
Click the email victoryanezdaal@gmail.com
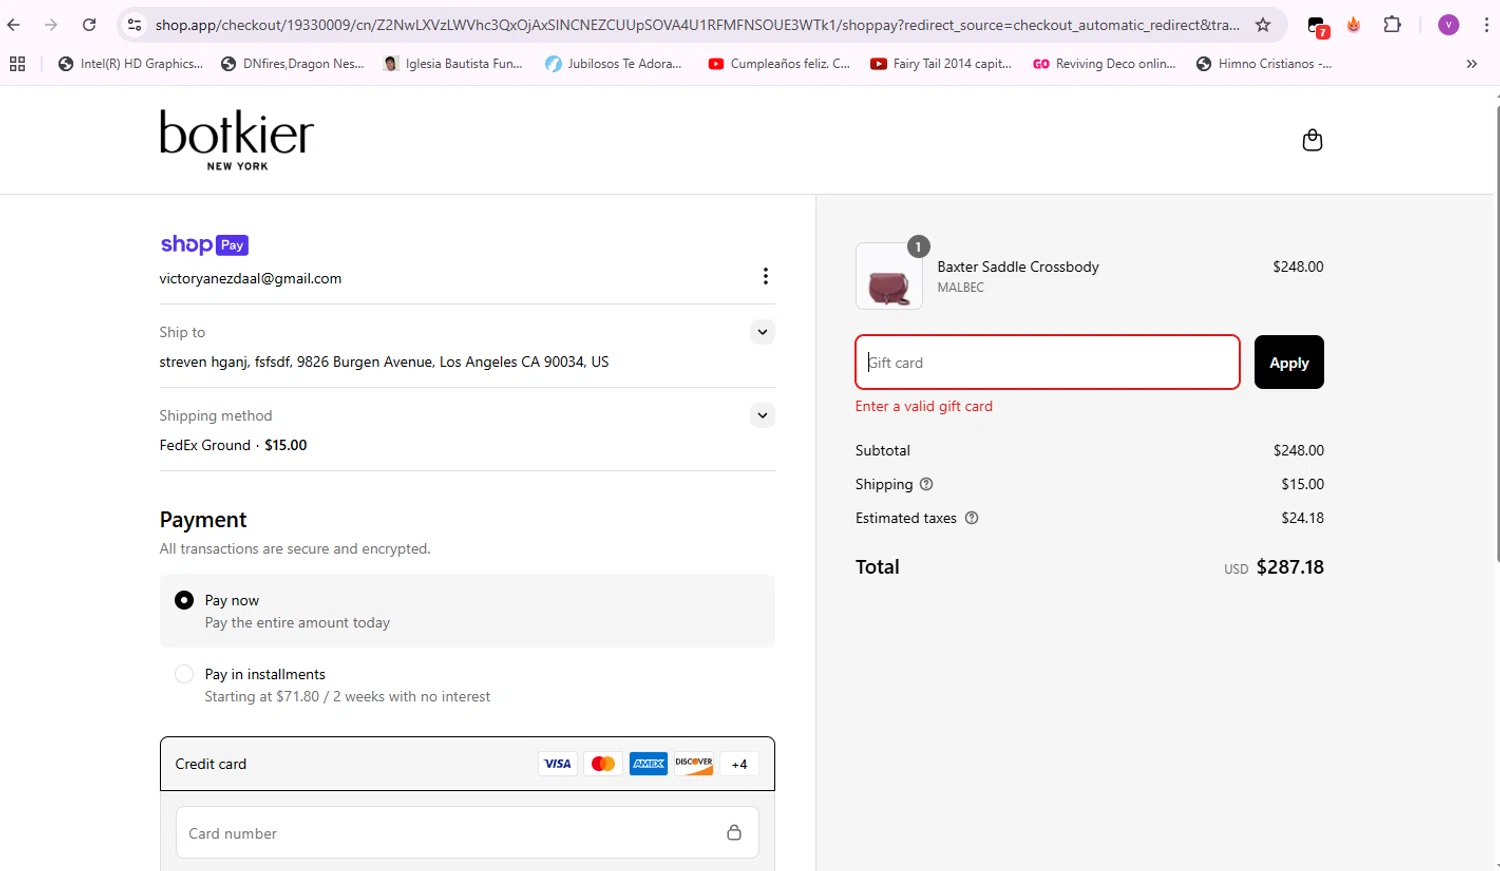250,279
